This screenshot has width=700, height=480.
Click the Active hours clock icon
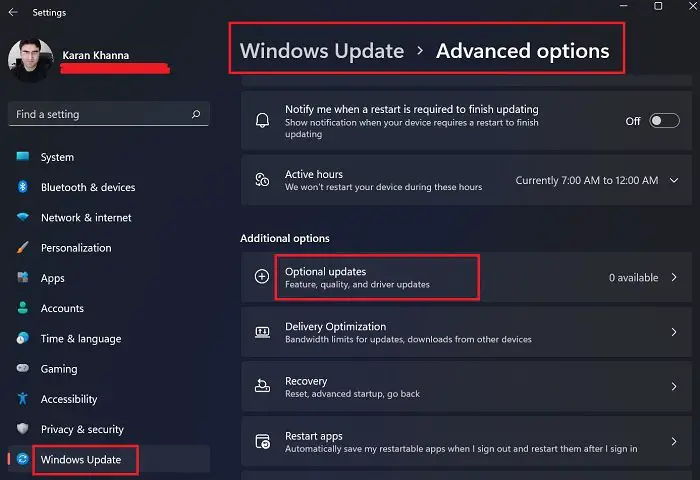coord(262,180)
